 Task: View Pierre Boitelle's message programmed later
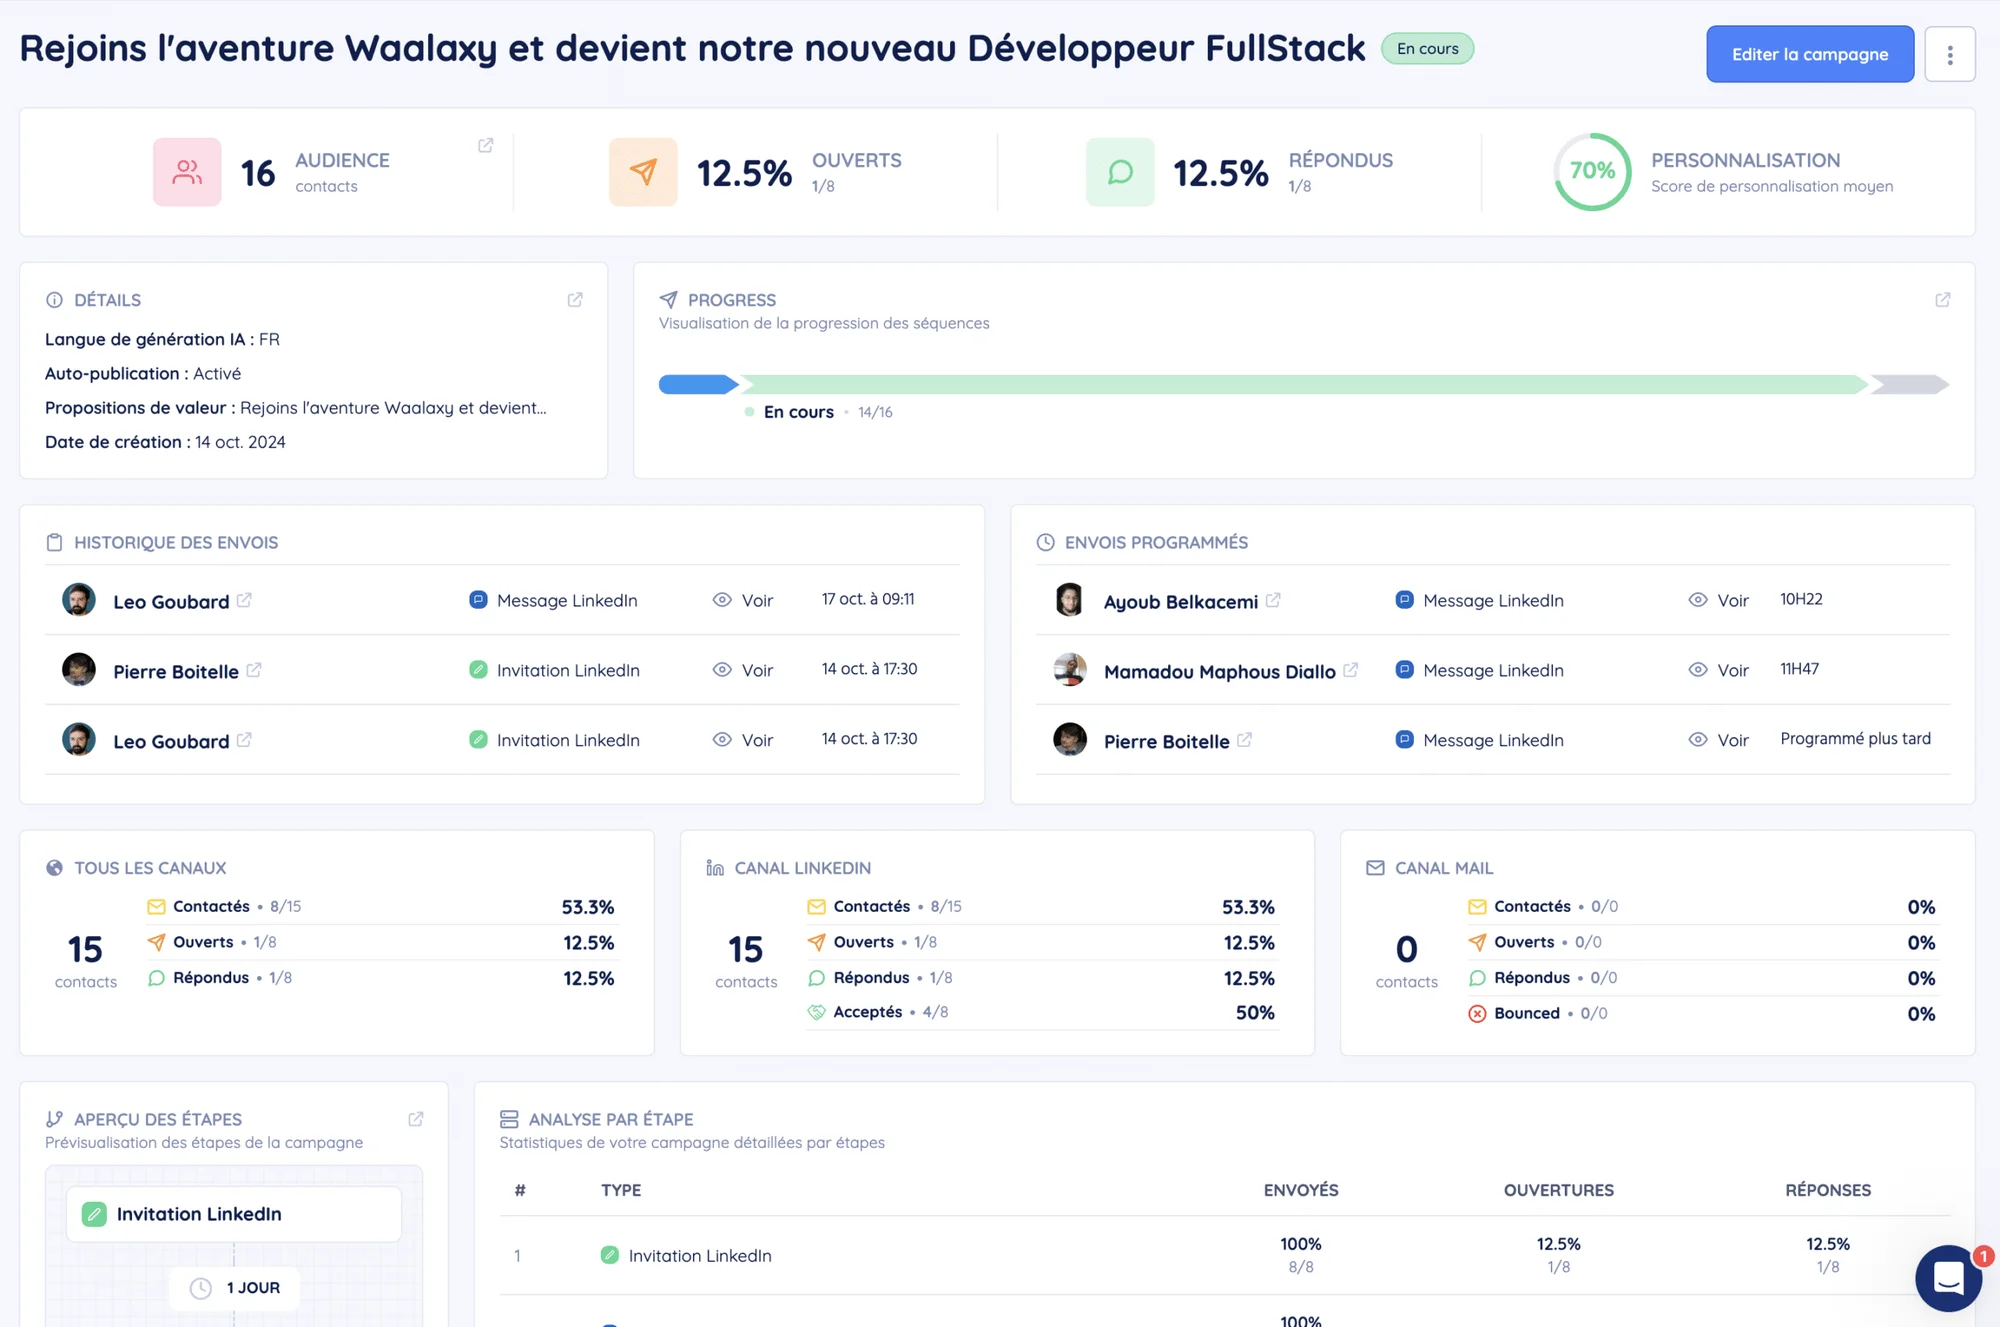point(1718,740)
